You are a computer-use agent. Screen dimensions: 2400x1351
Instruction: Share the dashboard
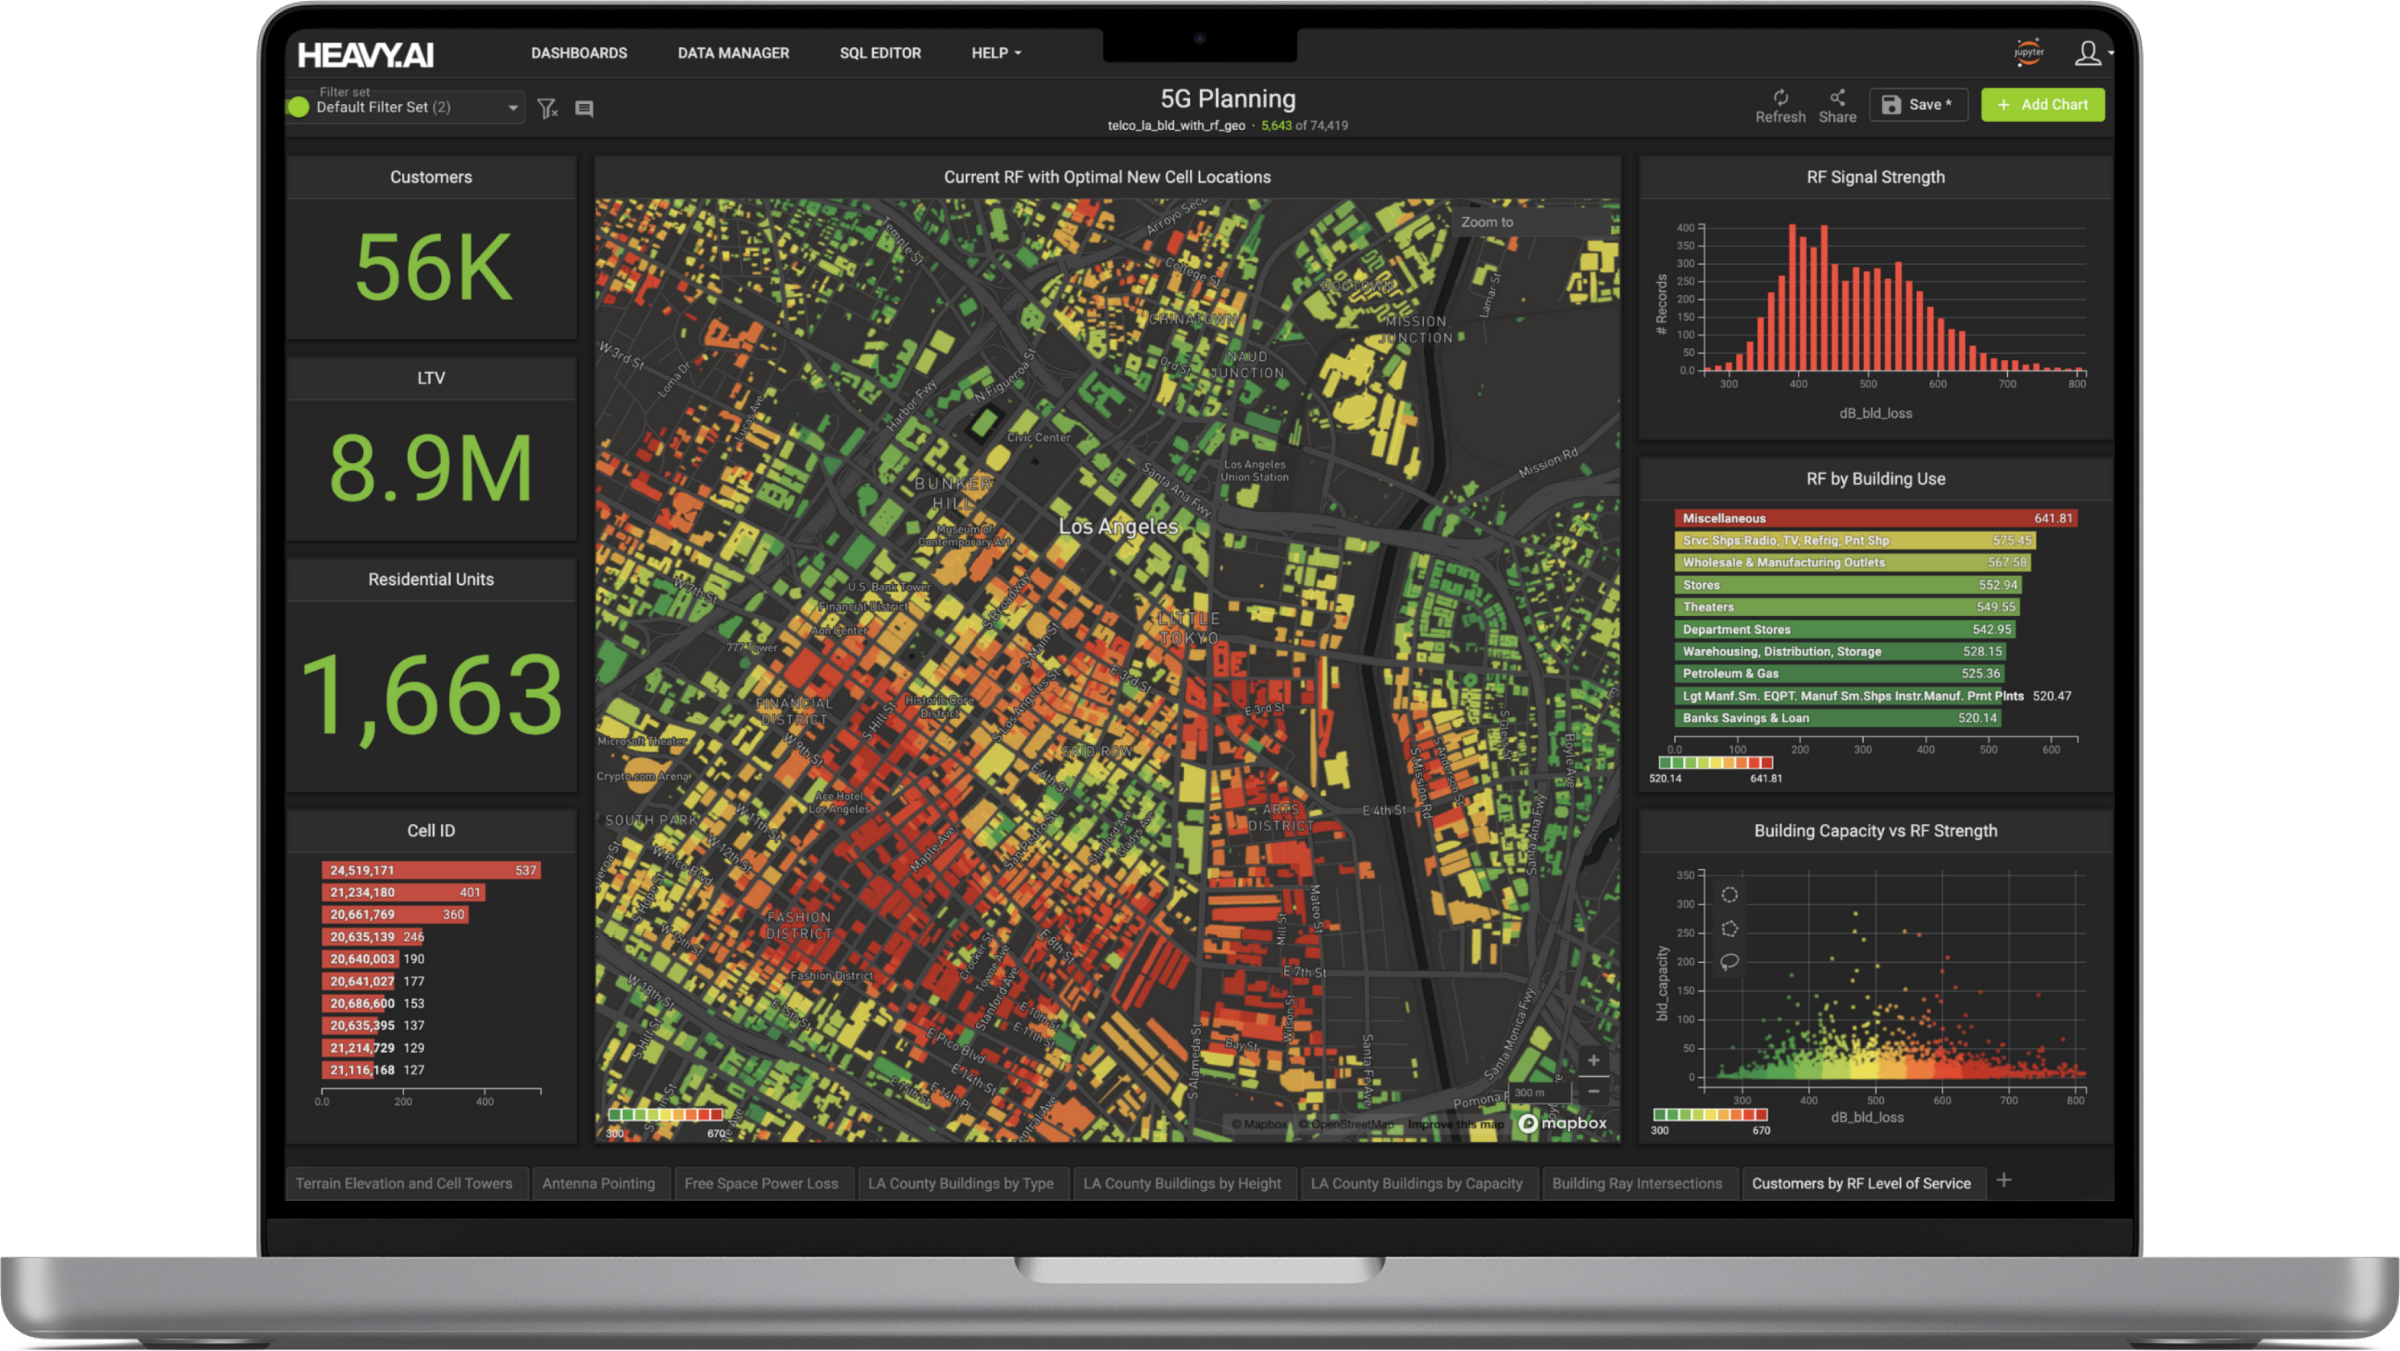point(1837,105)
